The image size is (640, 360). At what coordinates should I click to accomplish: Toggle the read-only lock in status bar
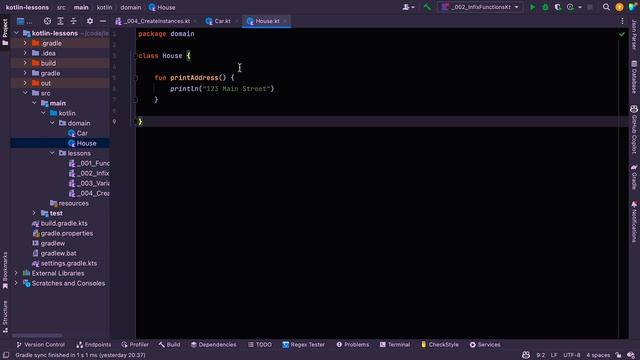coord(618,355)
